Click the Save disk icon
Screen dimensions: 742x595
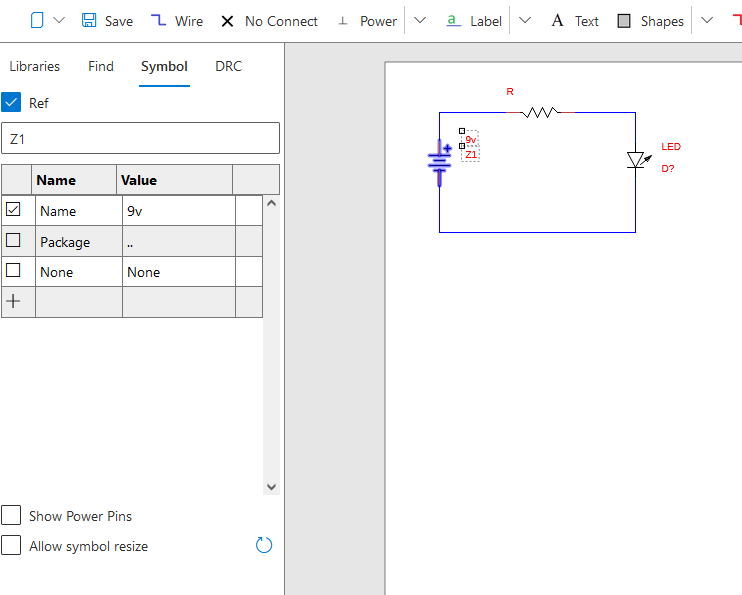coord(89,21)
